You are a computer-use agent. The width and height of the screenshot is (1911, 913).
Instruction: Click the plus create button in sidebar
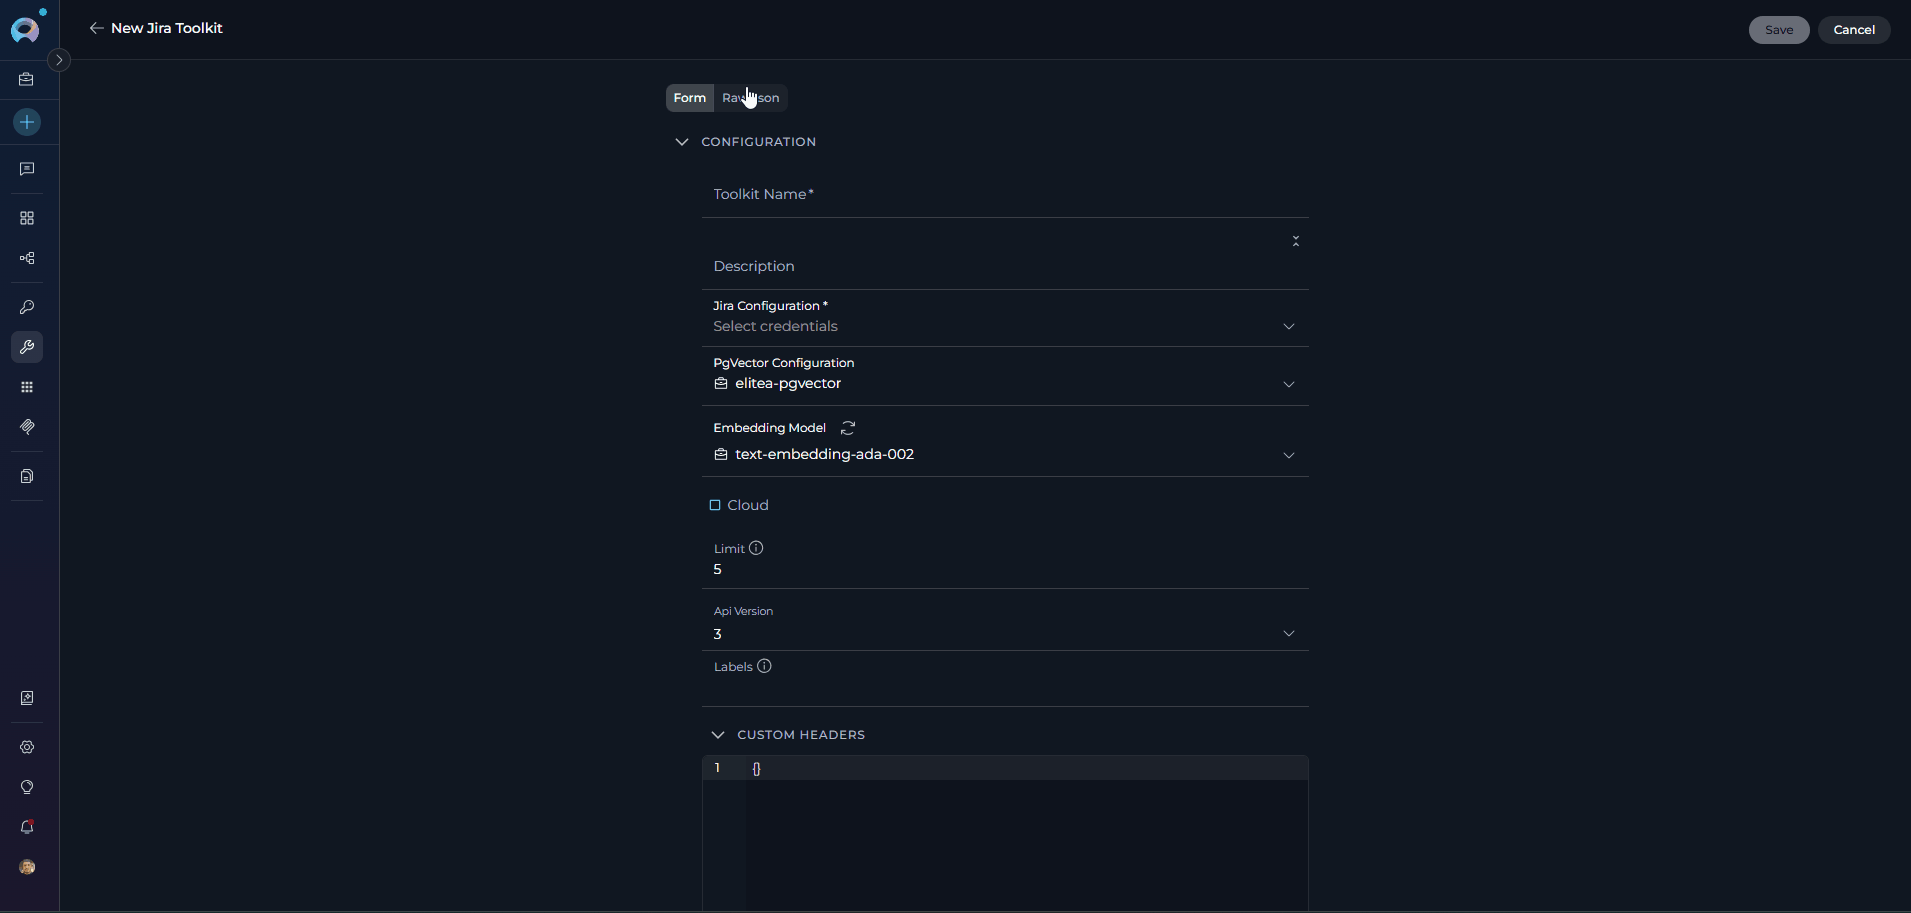click(x=27, y=122)
